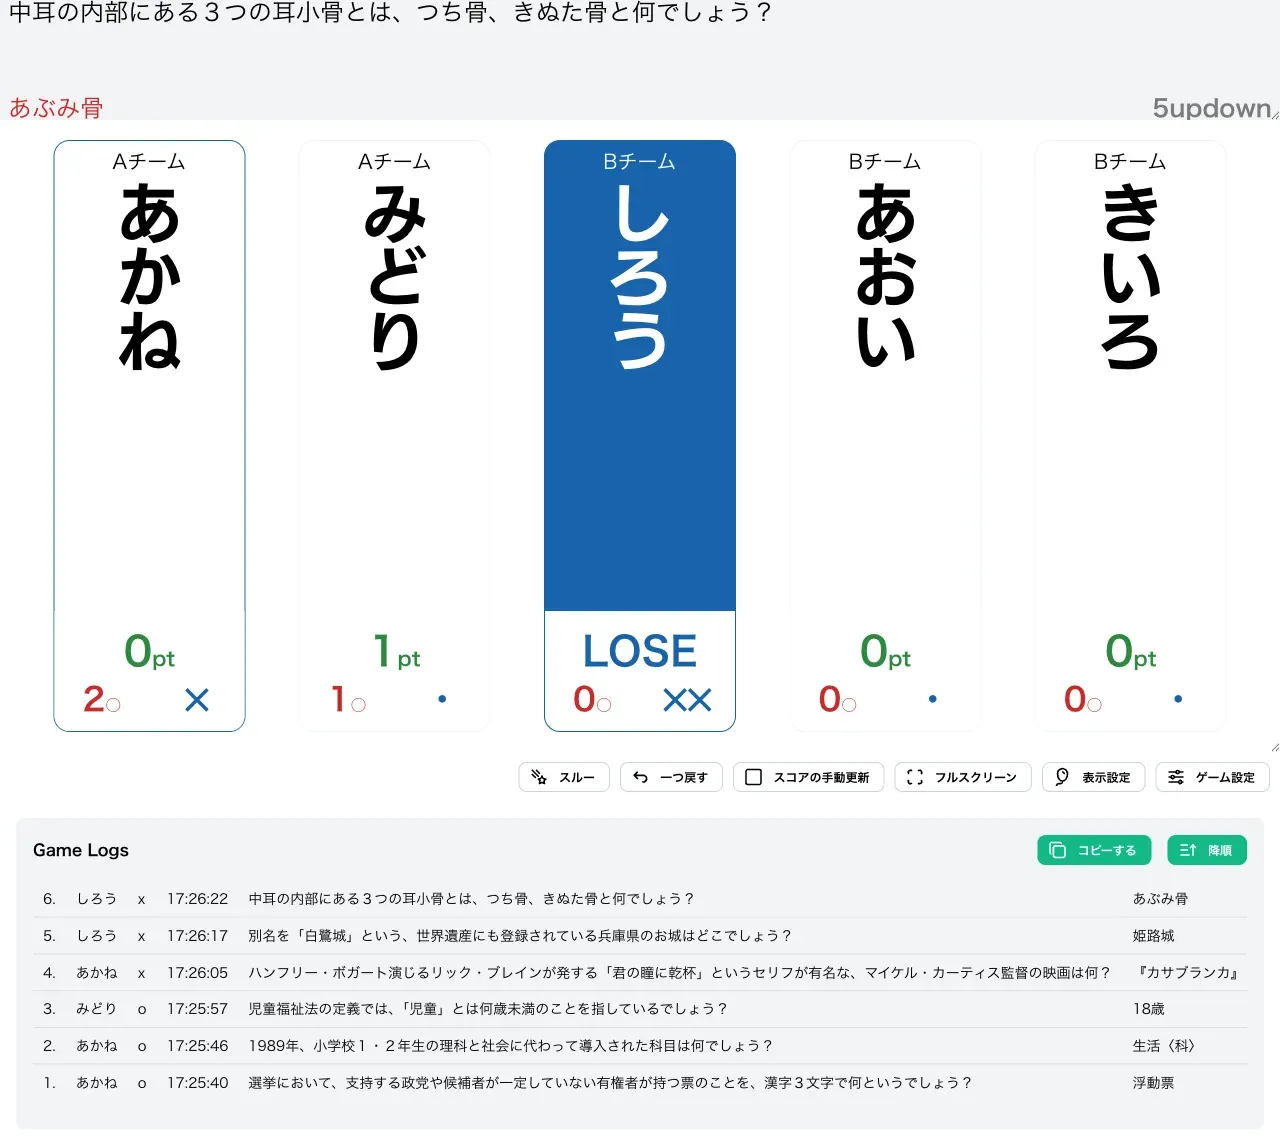Click the Aチーム label on あかね's card

click(x=149, y=161)
